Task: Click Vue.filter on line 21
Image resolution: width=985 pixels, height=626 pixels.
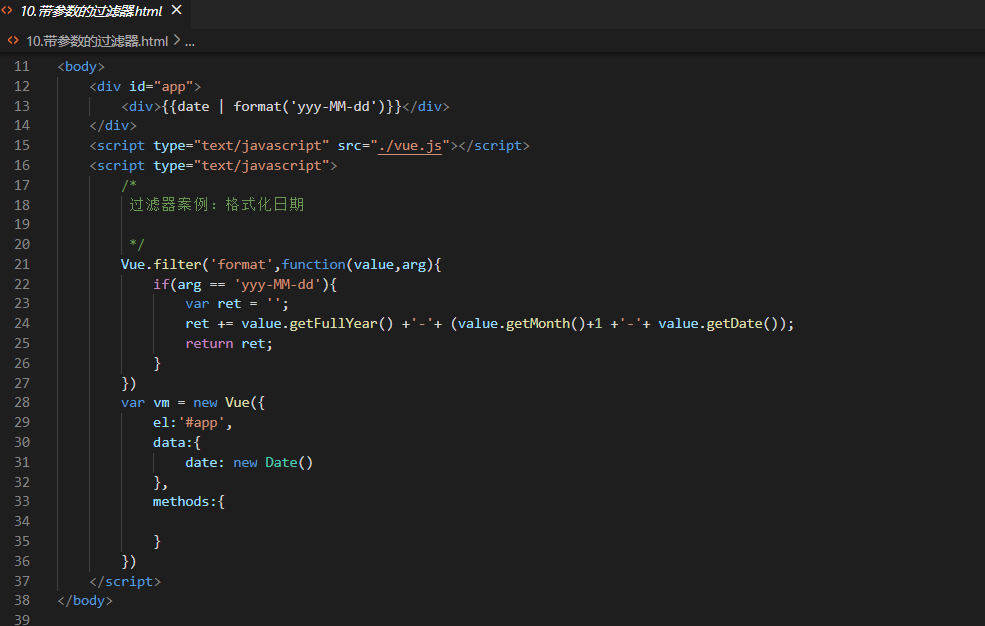Action: click(x=161, y=264)
